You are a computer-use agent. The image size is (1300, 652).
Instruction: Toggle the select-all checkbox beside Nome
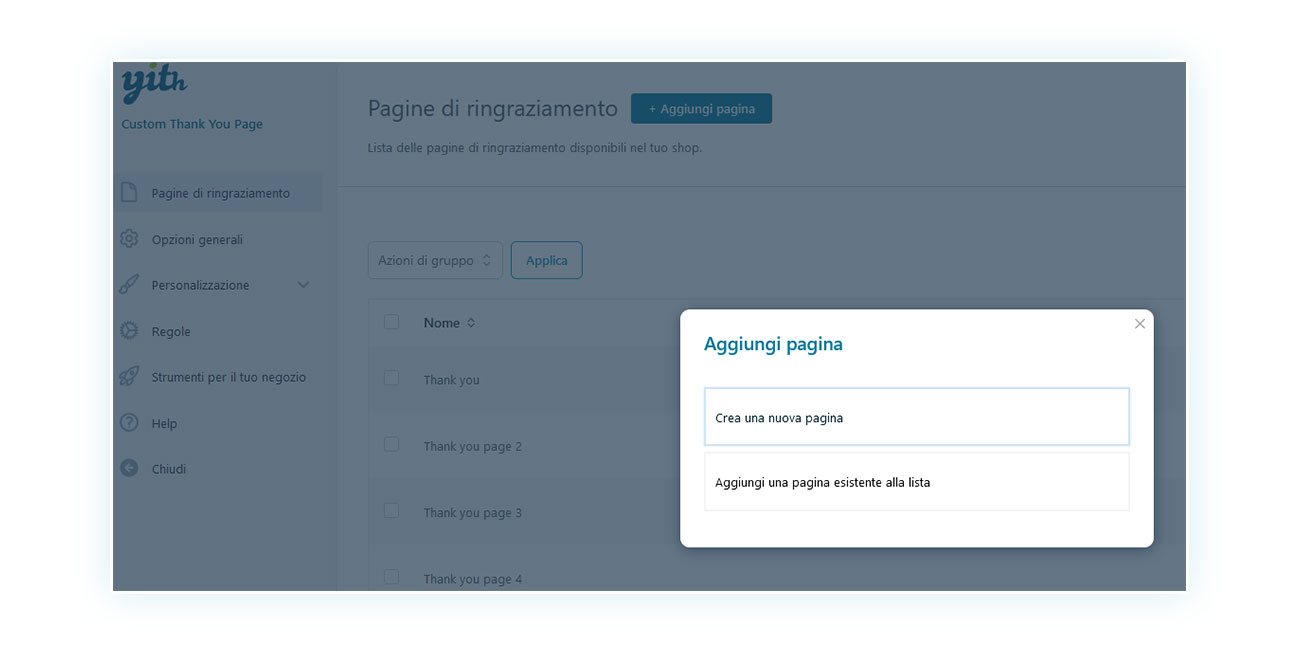pos(391,322)
